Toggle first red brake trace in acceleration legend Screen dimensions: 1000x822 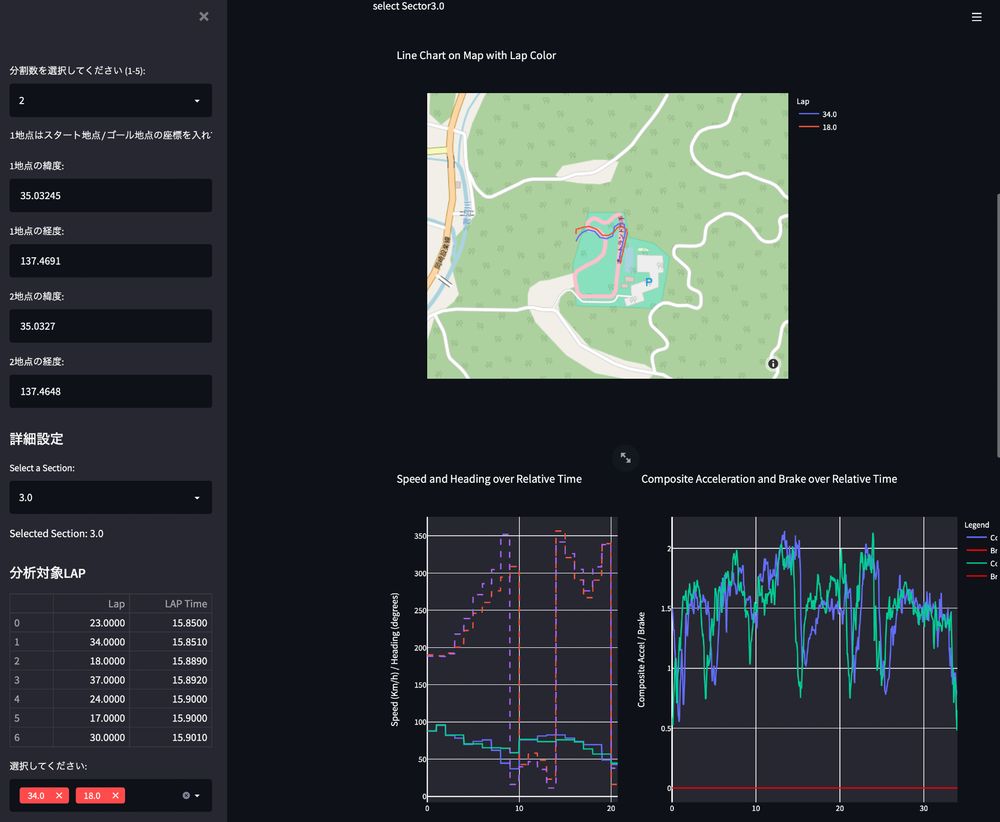(x=982, y=550)
